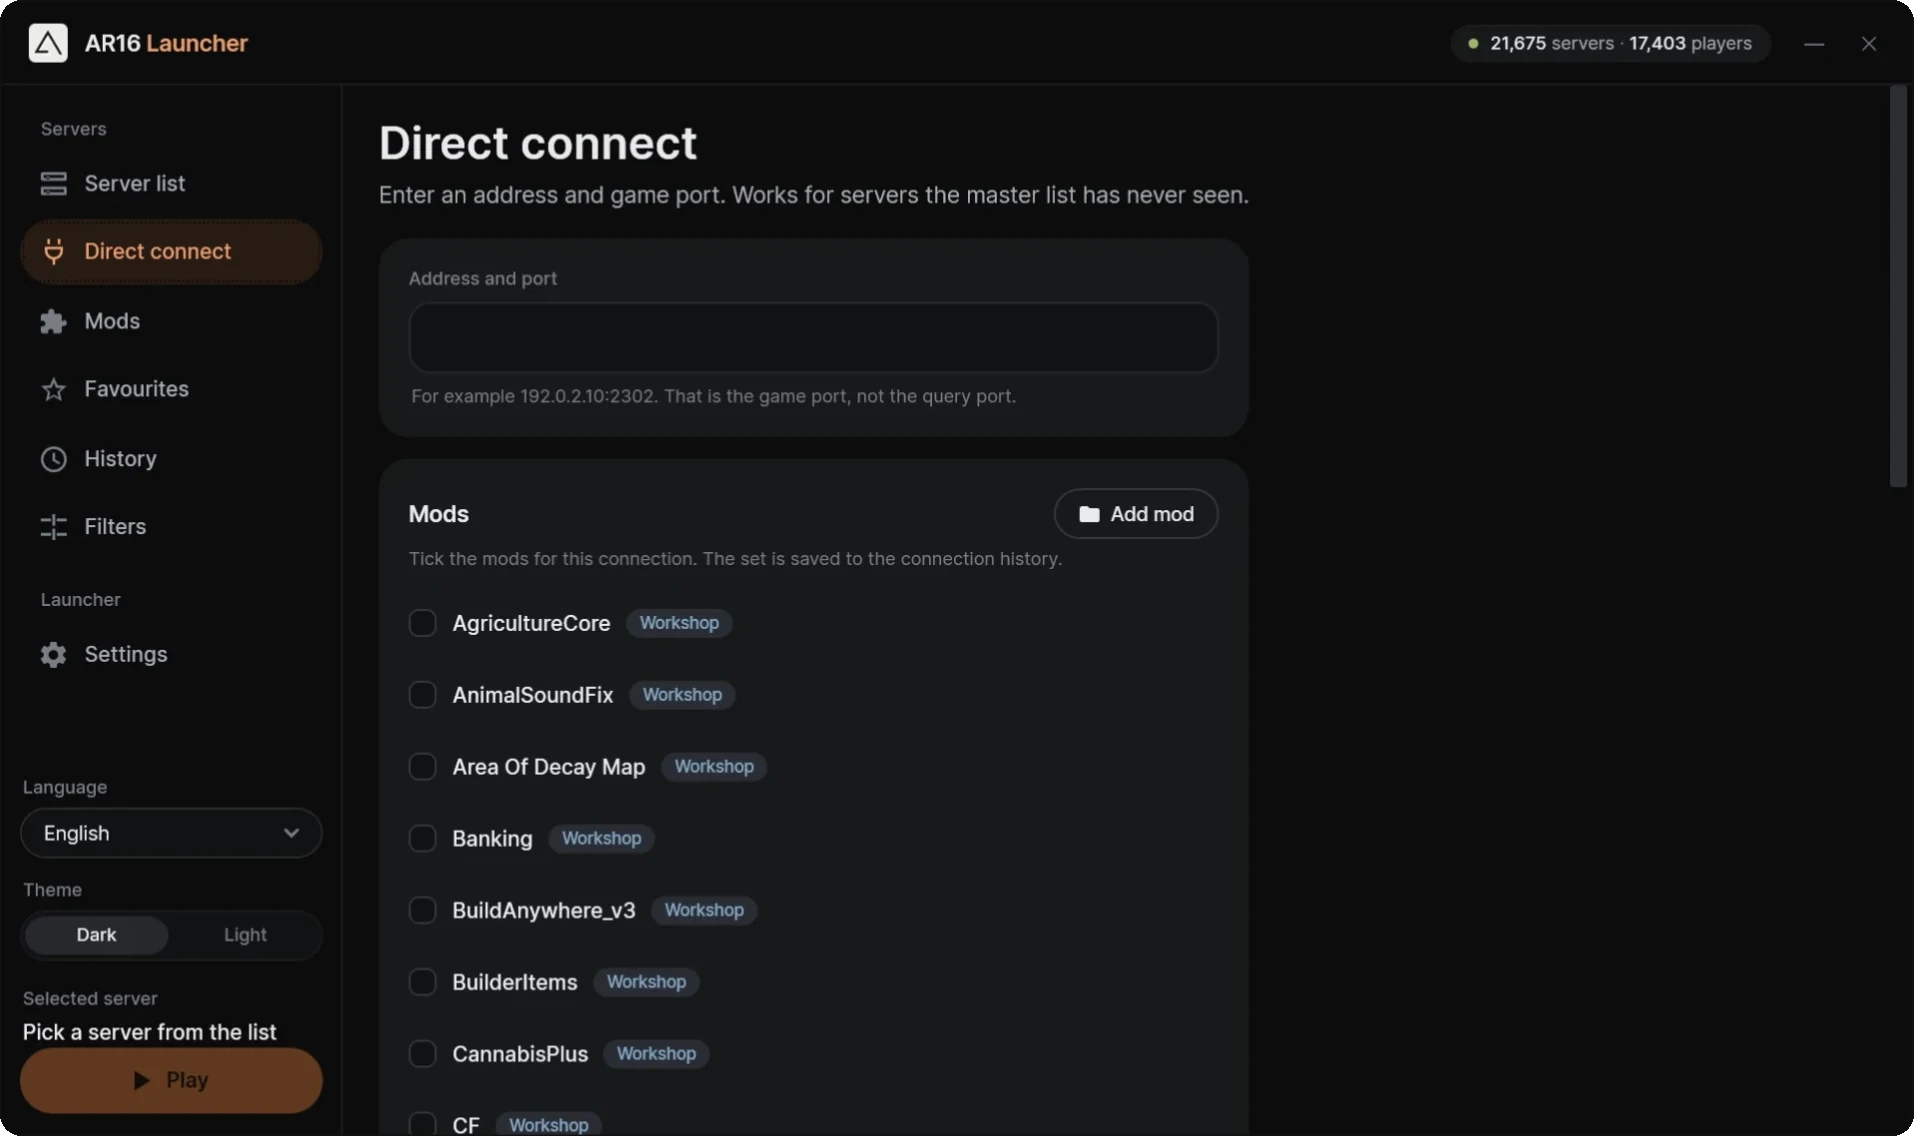Tick the BuilderItems mod checkbox
The width and height of the screenshot is (1914, 1136).
pyautogui.click(x=422, y=982)
